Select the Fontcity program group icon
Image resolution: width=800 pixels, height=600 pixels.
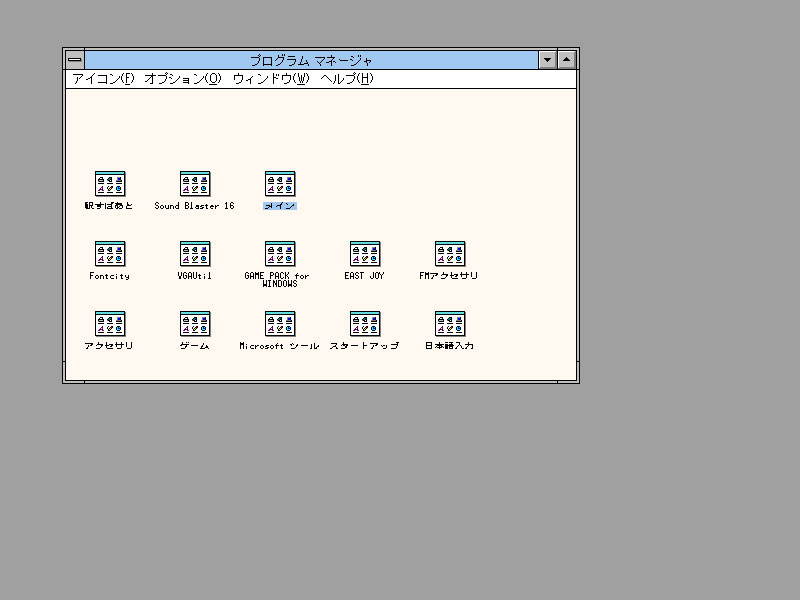point(110,254)
